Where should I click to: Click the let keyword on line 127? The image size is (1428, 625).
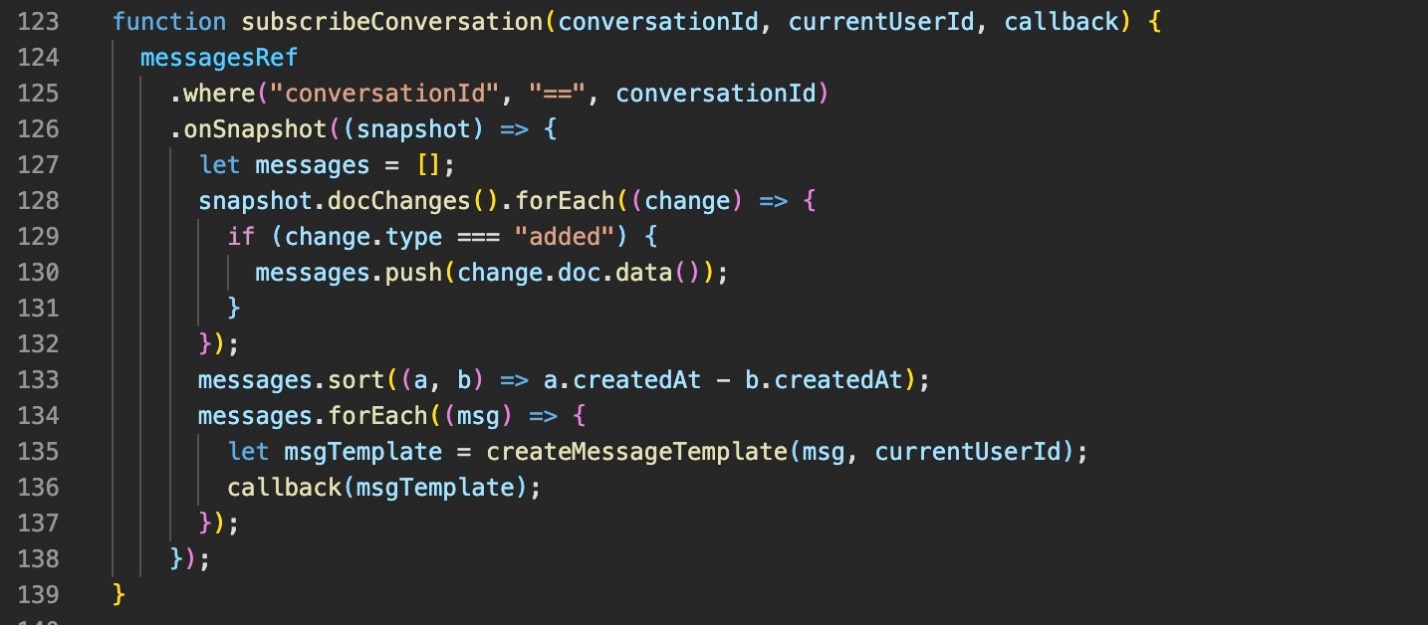[219, 164]
